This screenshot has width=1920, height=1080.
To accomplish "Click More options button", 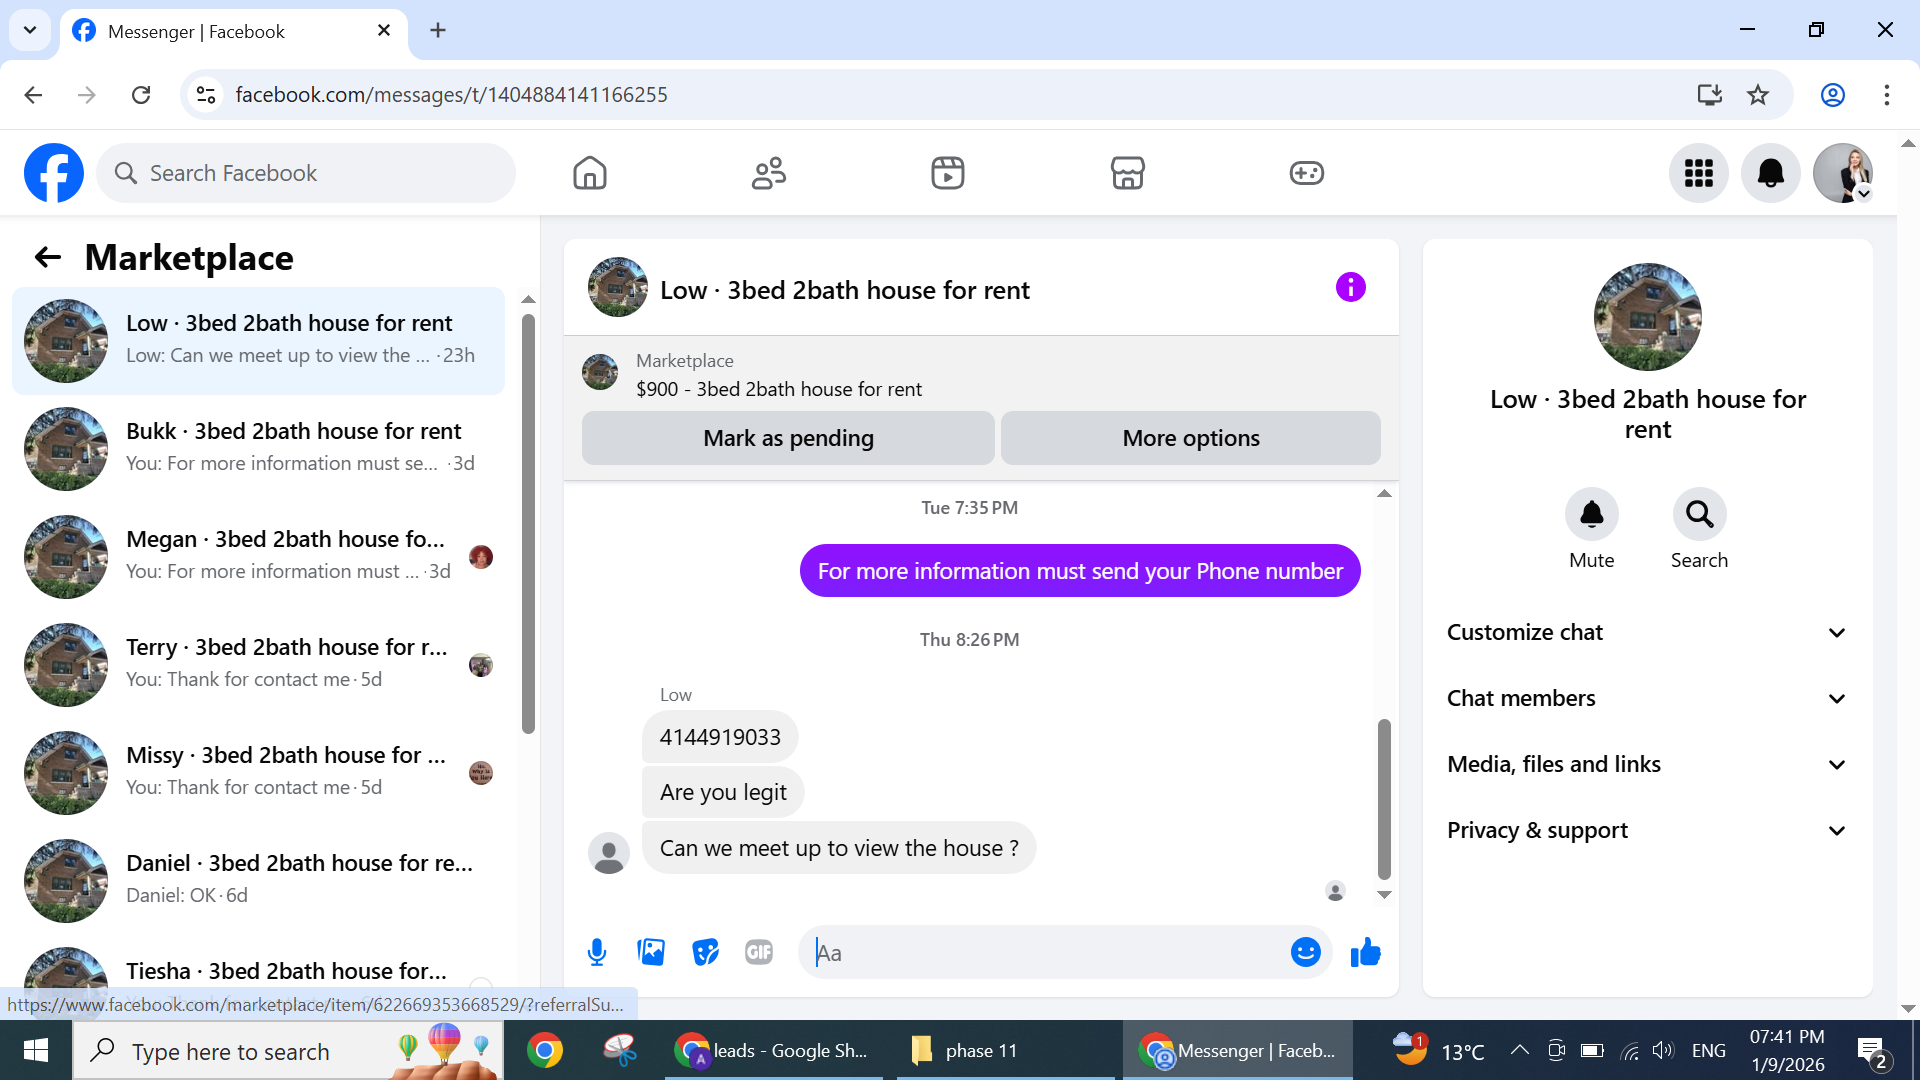I will pyautogui.click(x=1190, y=438).
